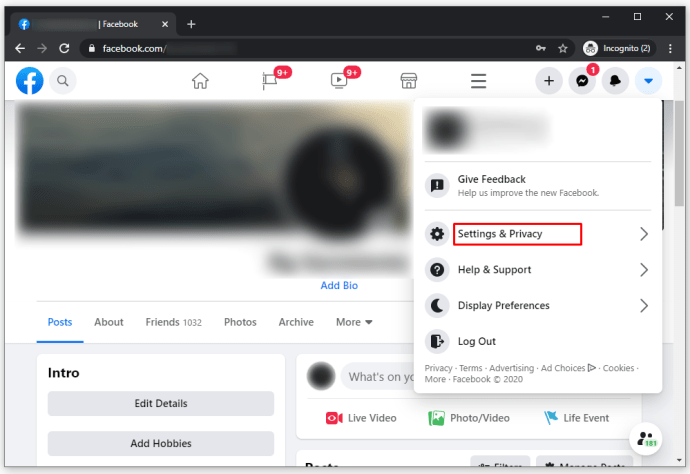Click the Photo/Video button
The width and height of the screenshot is (690, 474).
coord(469,418)
